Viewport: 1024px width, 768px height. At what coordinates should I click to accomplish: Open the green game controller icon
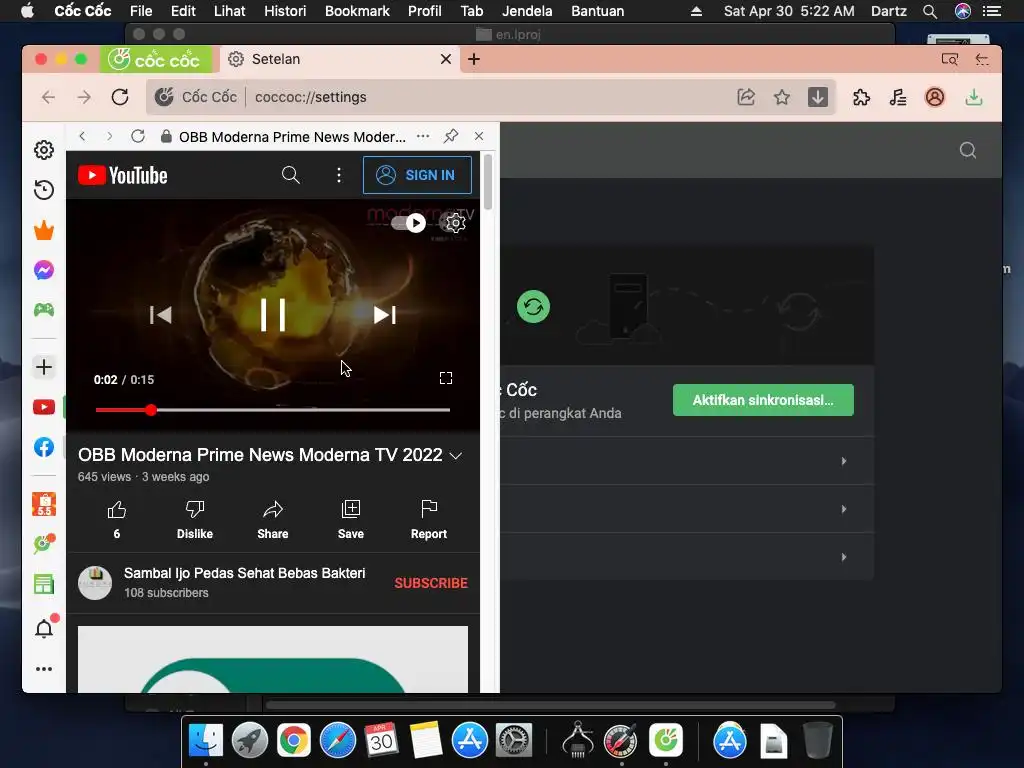click(44, 310)
